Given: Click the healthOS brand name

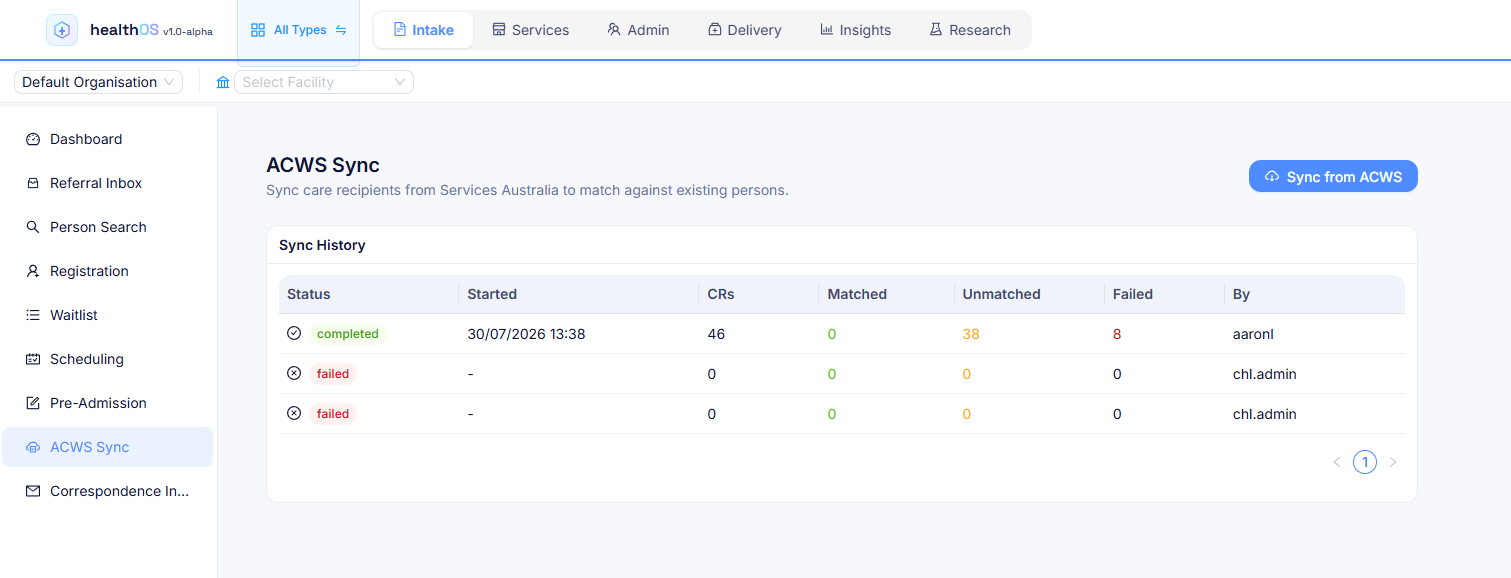Looking at the screenshot, I should (124, 30).
